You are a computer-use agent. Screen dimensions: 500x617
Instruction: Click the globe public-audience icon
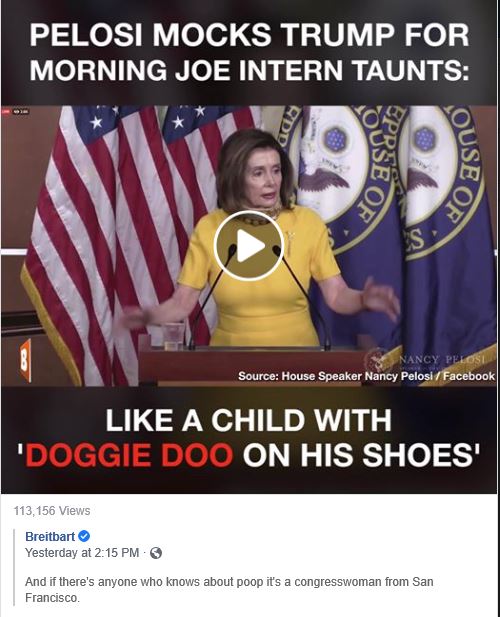(x=156, y=553)
